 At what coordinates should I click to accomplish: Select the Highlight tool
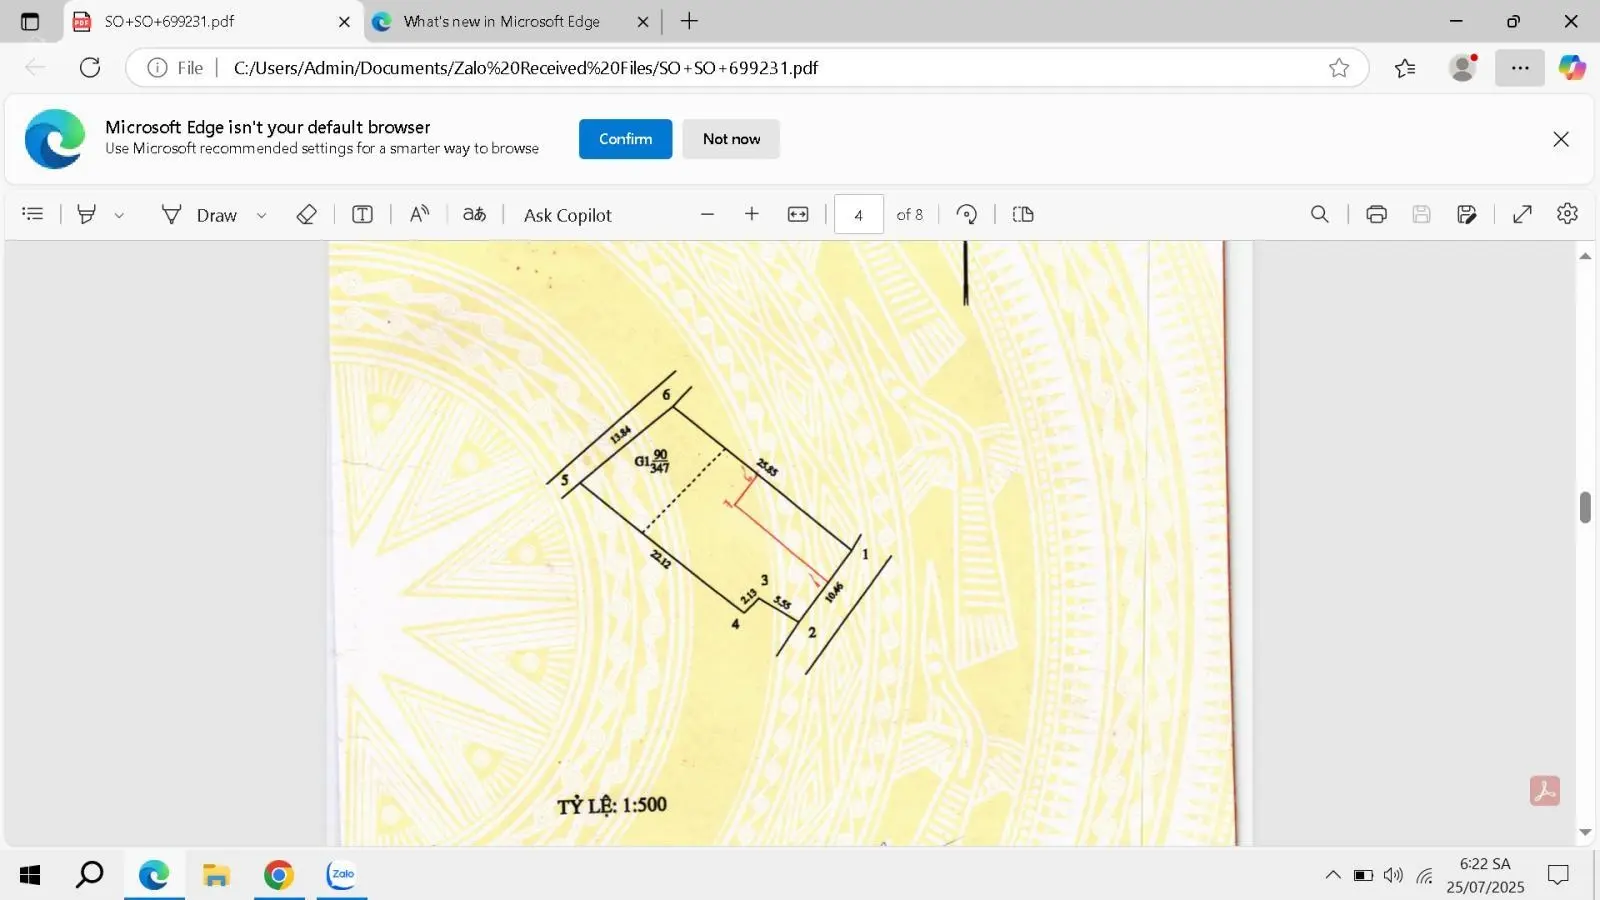87,214
